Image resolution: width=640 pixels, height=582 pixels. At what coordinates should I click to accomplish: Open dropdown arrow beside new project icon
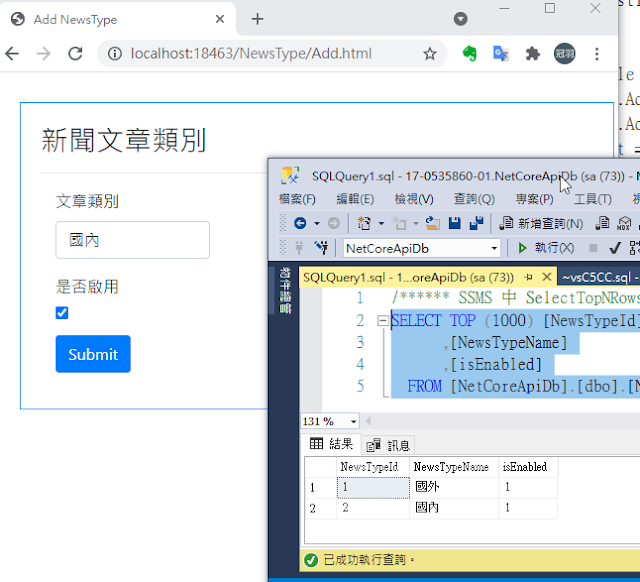tap(381, 223)
